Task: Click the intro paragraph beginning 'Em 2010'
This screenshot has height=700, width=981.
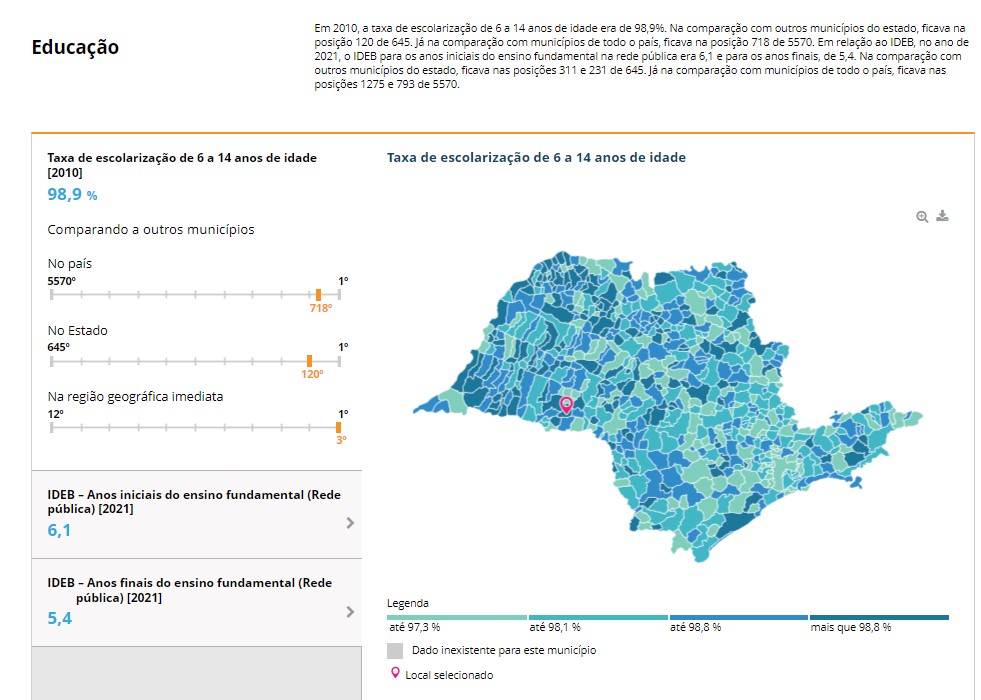Action: 642,56
